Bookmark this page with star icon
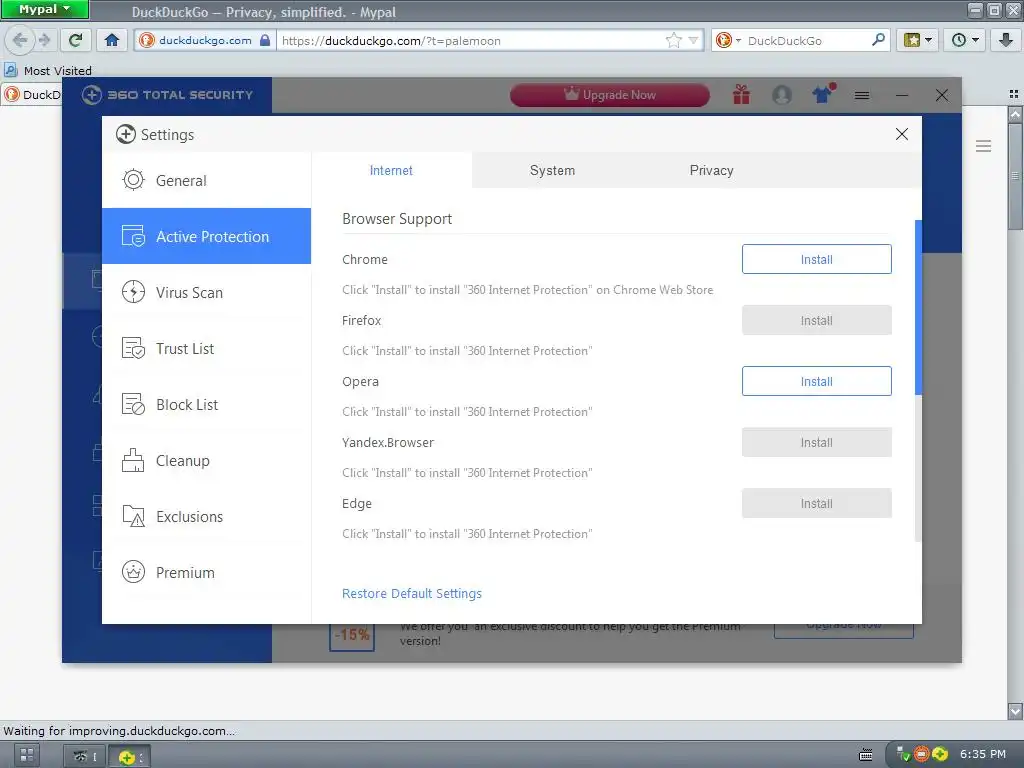Screen dimensions: 1024x768 (x=673, y=40)
